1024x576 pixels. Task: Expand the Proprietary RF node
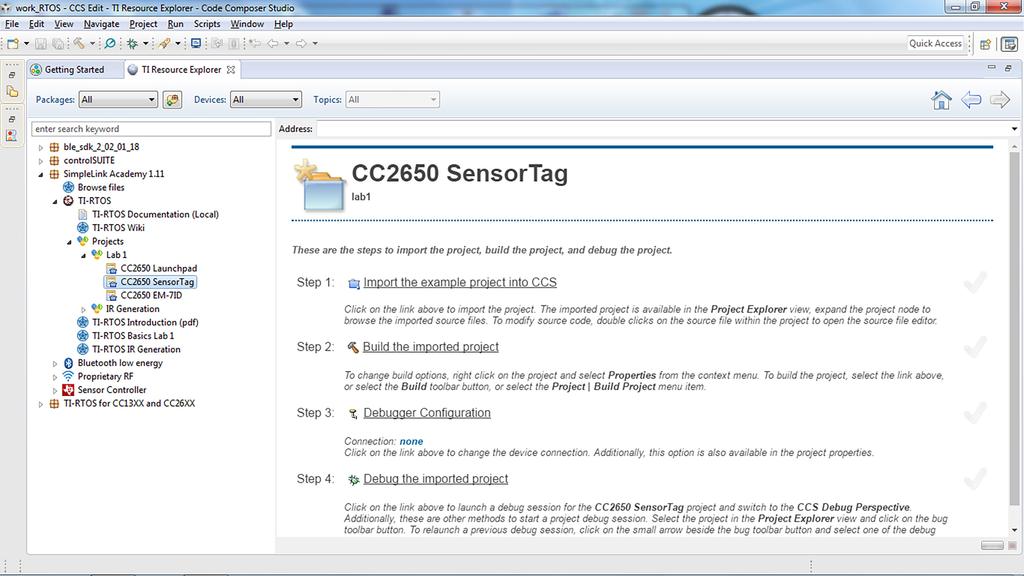click(x=55, y=377)
